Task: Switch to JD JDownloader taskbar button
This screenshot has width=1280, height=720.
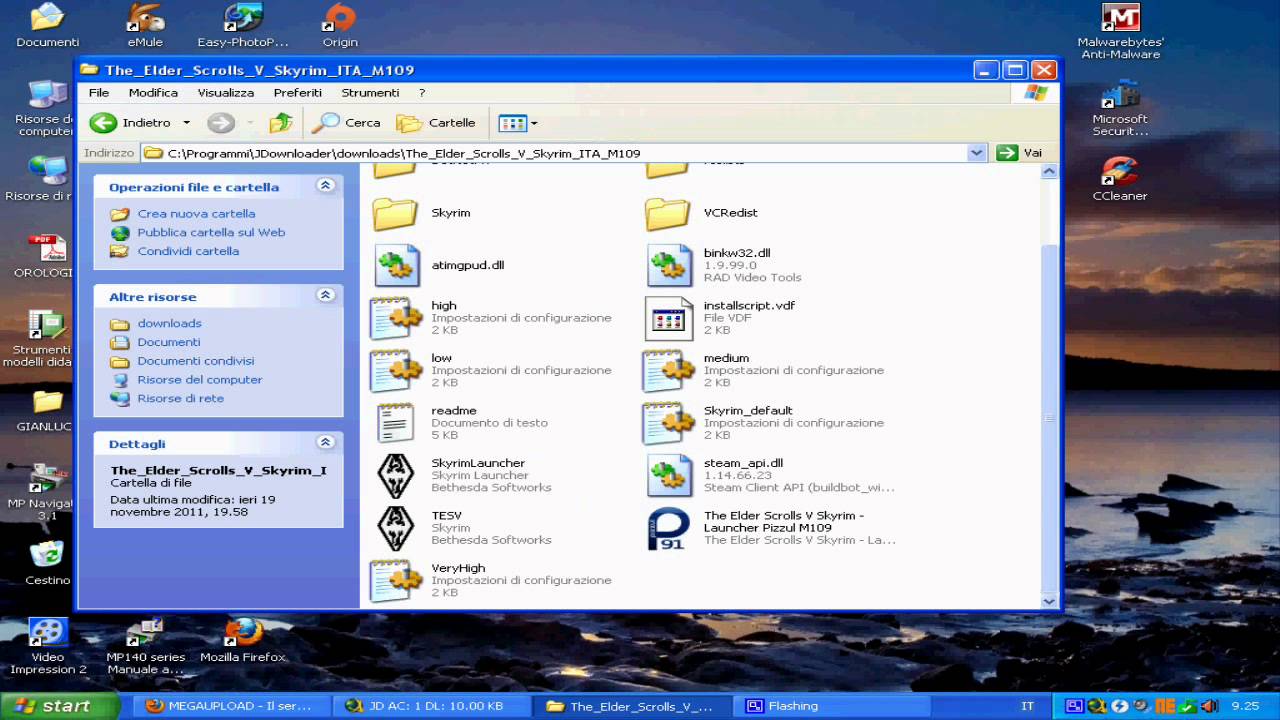Action: [x=430, y=706]
